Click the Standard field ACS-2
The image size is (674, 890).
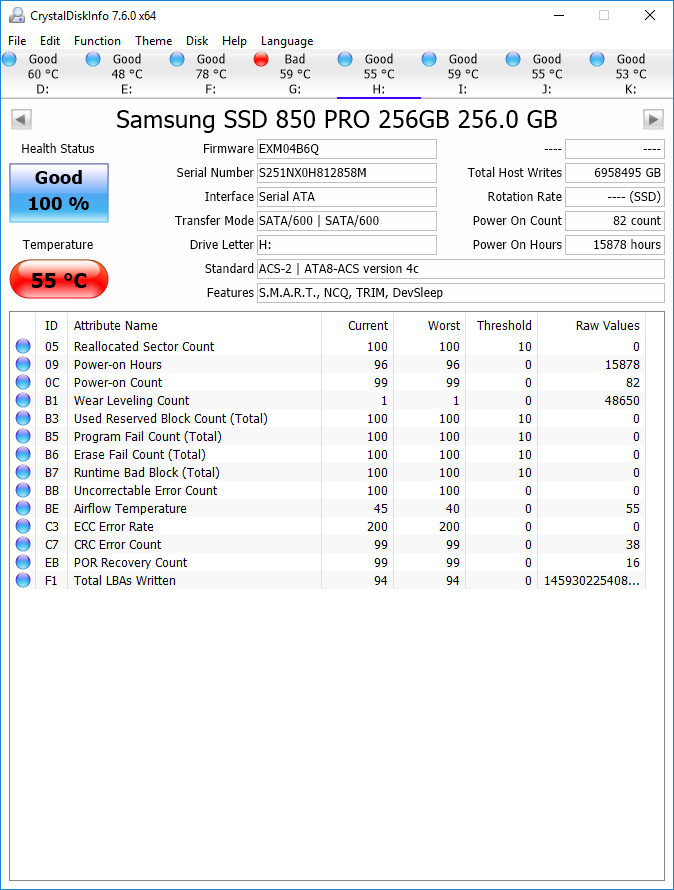pyautogui.click(x=461, y=268)
